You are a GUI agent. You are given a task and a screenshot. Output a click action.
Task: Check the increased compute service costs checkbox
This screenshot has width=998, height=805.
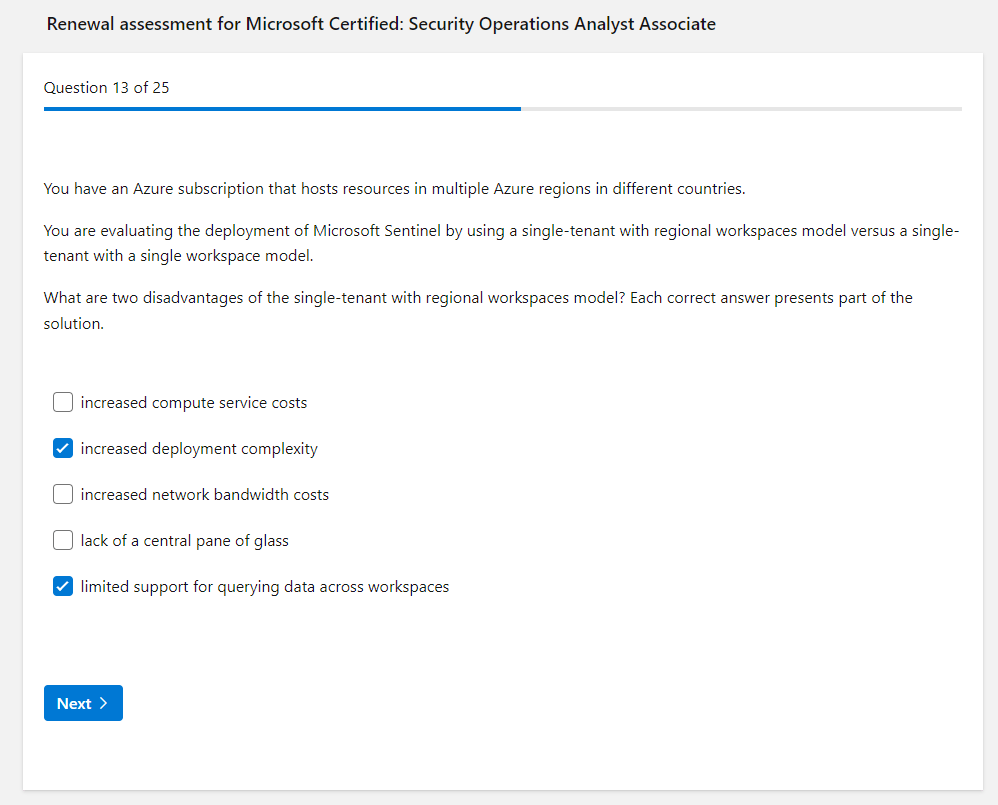coord(63,403)
